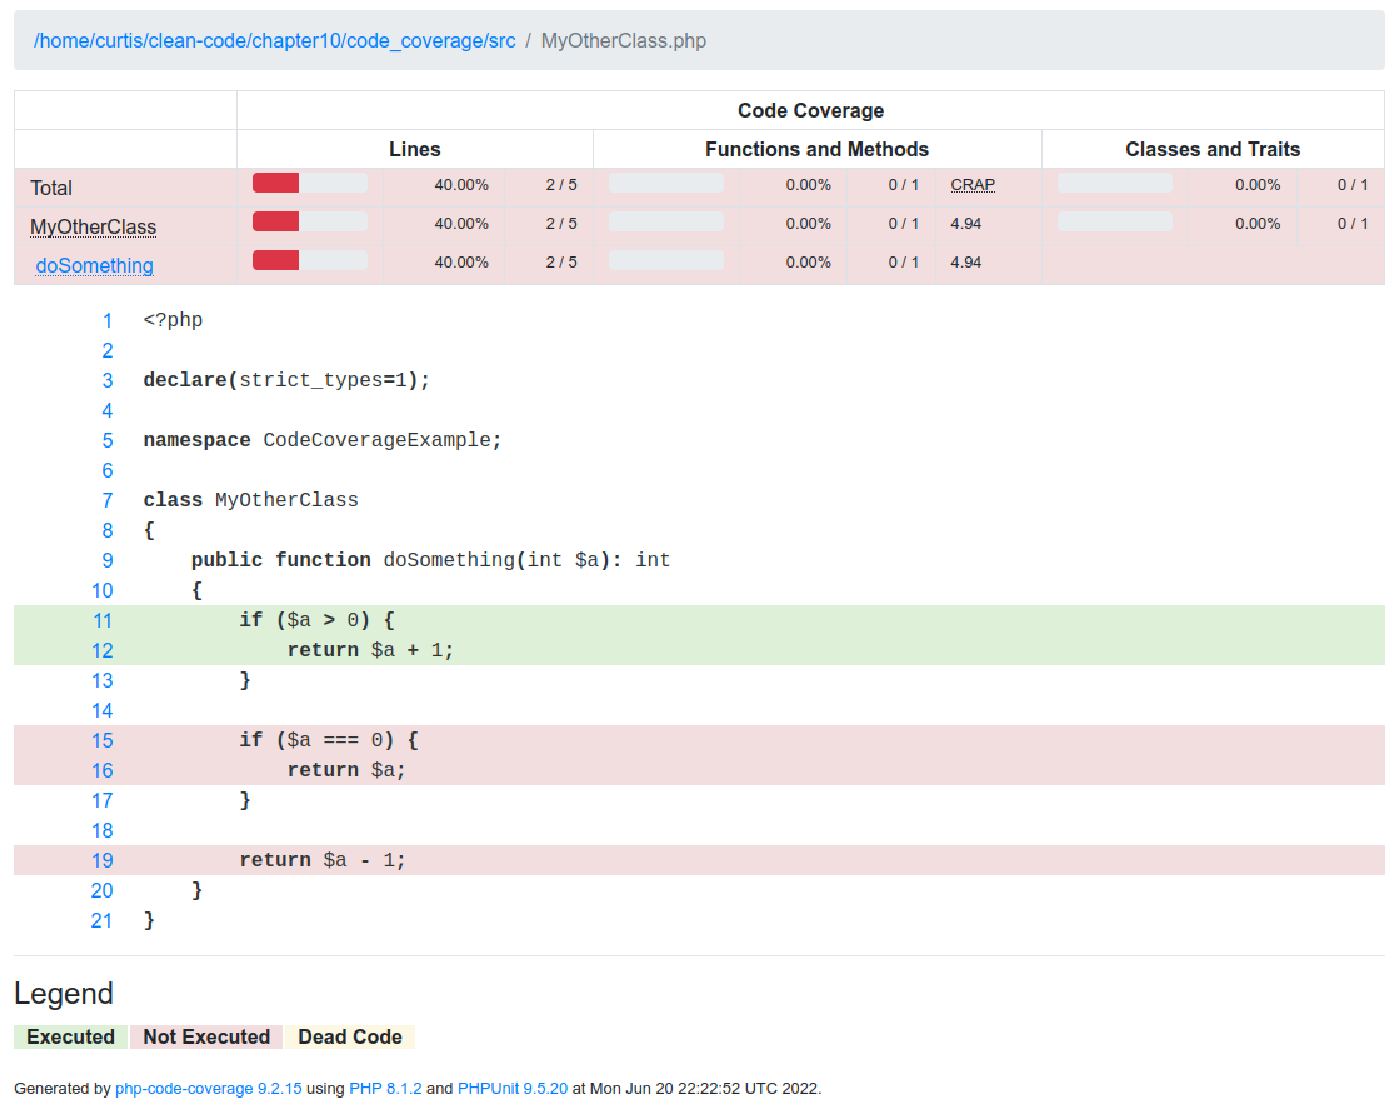Jump to line number 1

[x=107, y=321]
